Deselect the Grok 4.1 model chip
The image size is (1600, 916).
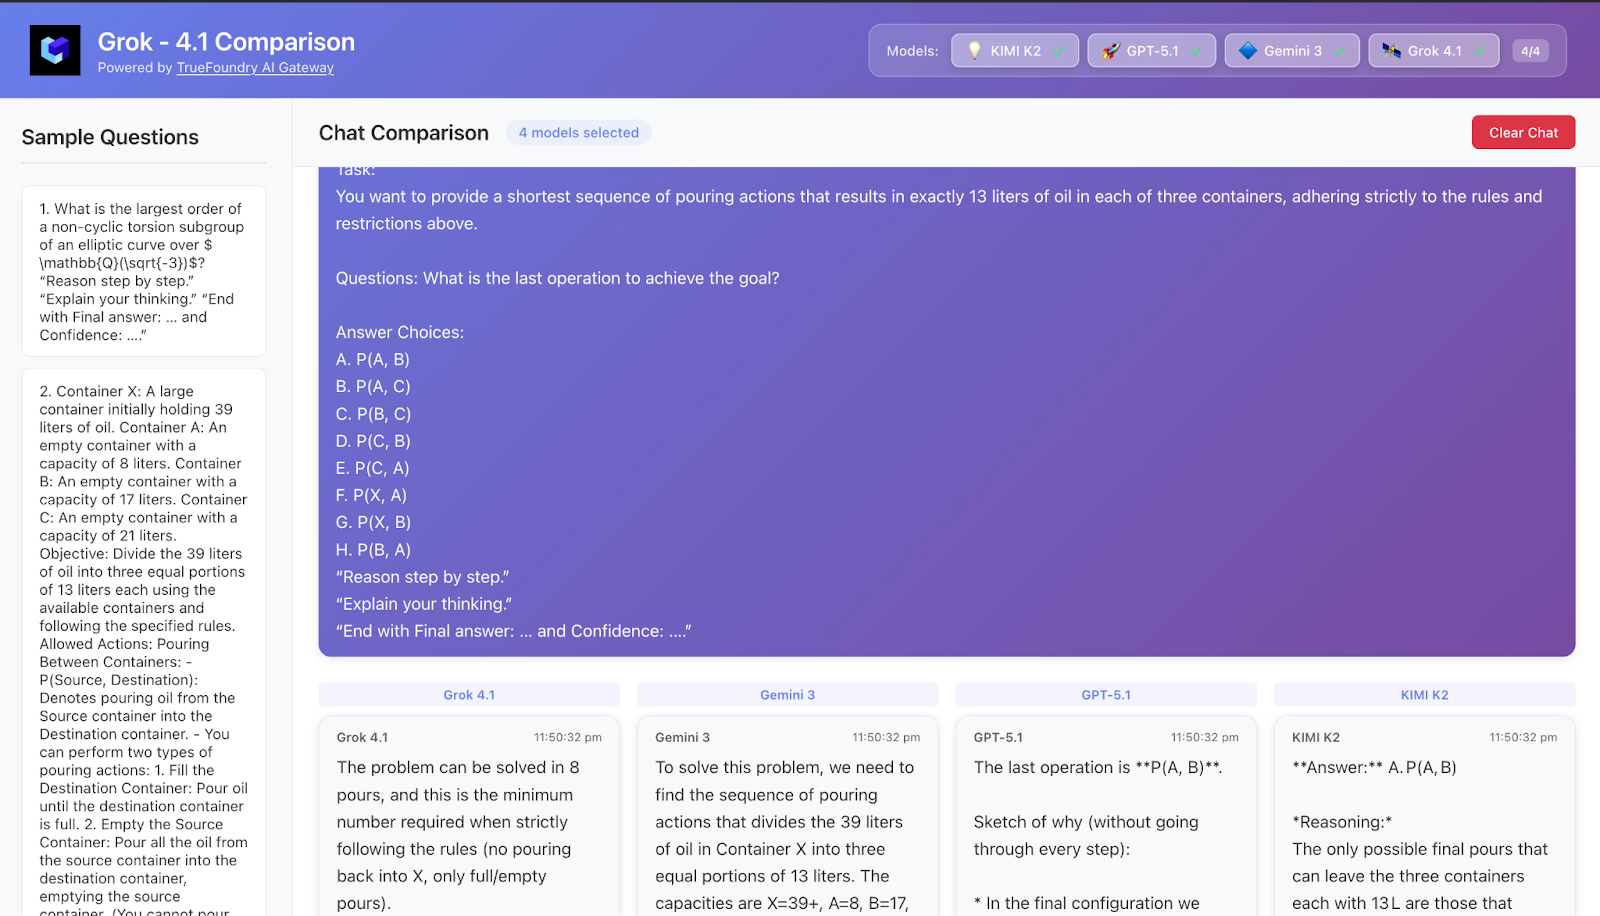[1434, 51]
